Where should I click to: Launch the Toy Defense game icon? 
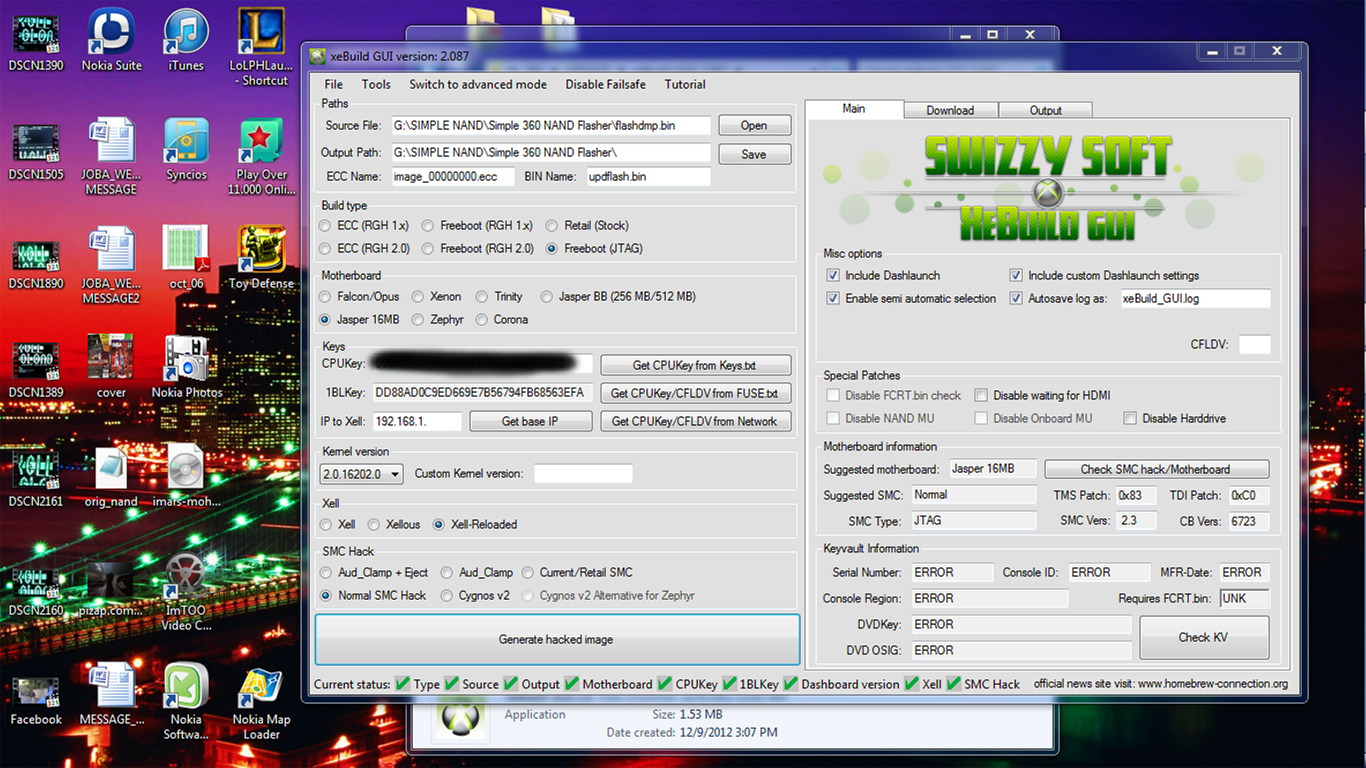(261, 258)
